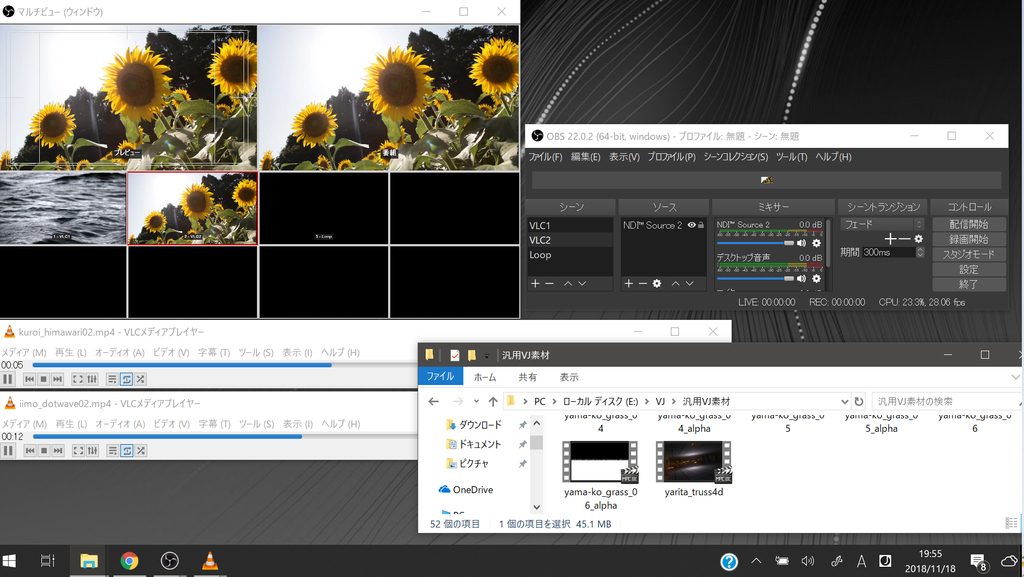1024x577 pixels.
Task: Expand the Explorer ribbon chevron
Action: click(1015, 377)
